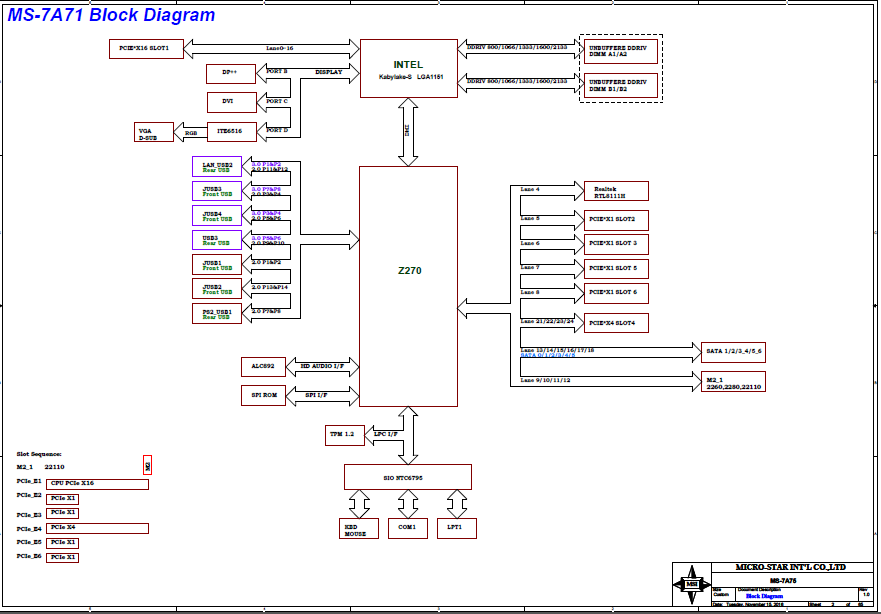Click the "LAN_USB2" Rear USB block
The height and width of the screenshot is (614, 881).
point(217,167)
